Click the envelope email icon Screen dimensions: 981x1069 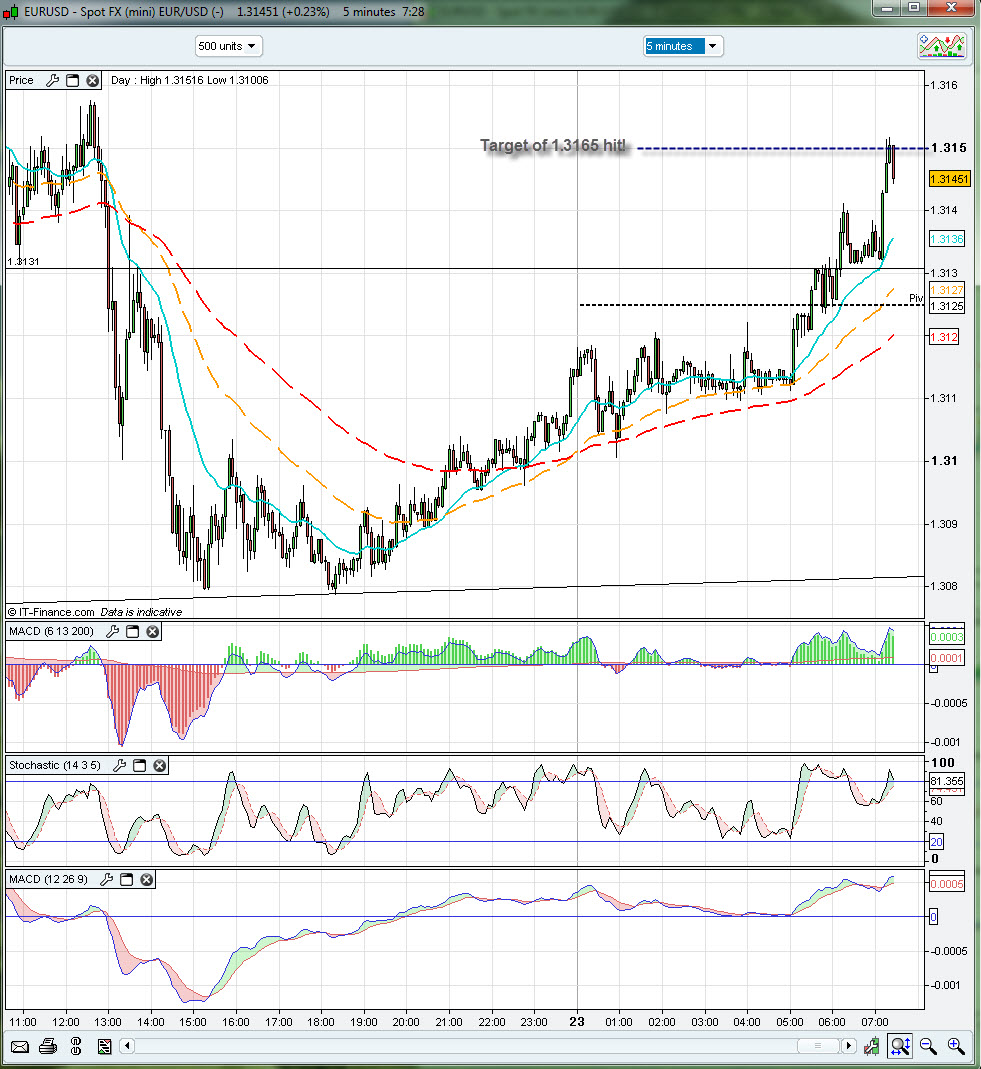tap(19, 1047)
